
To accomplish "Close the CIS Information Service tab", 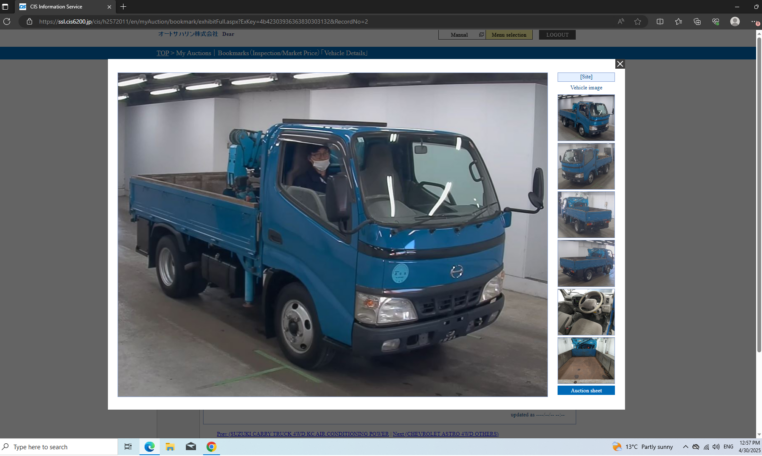I will point(109,7).
